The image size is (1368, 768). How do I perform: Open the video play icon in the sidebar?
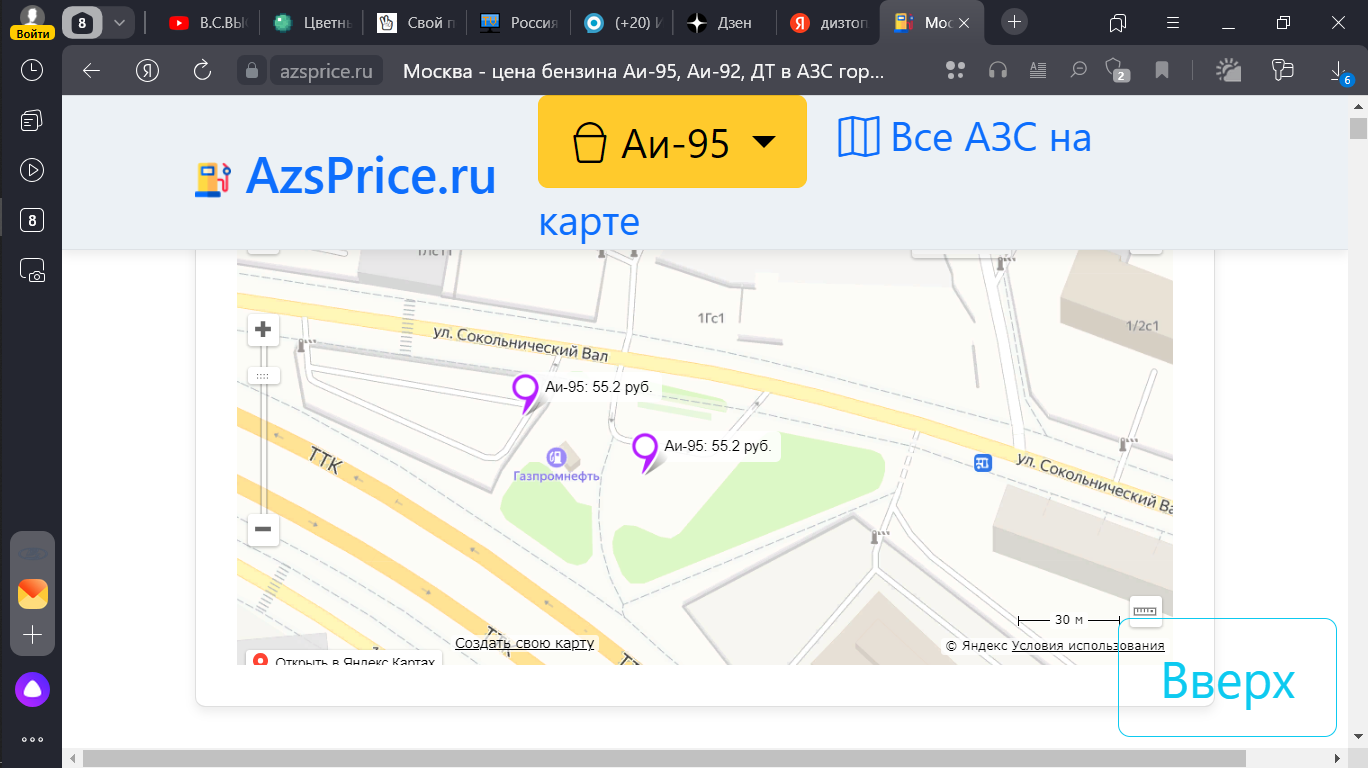tap(32, 170)
